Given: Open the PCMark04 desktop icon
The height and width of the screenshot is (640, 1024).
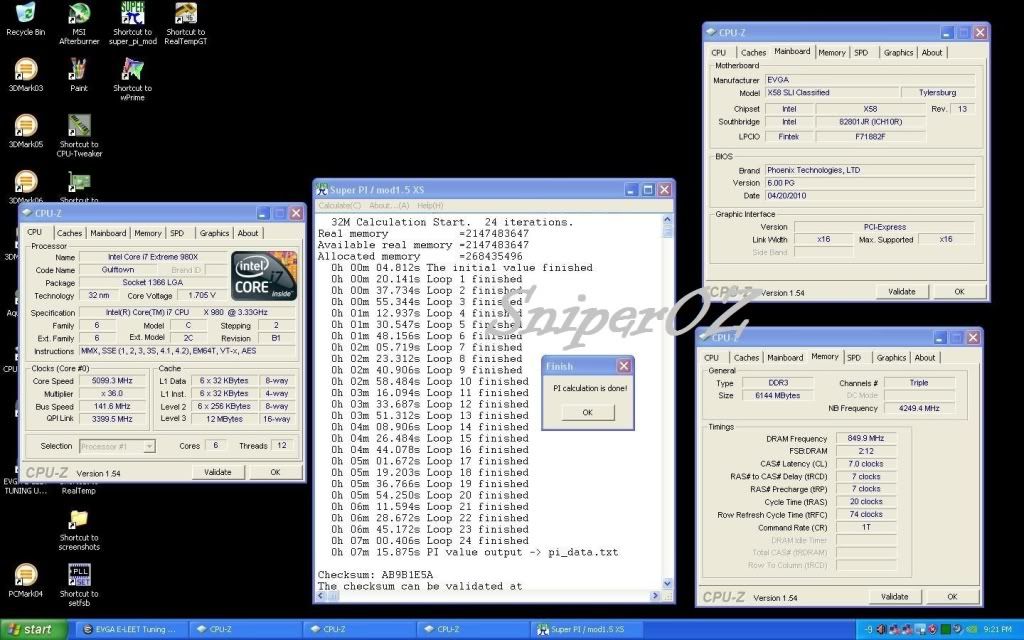Looking at the screenshot, I should [25, 576].
